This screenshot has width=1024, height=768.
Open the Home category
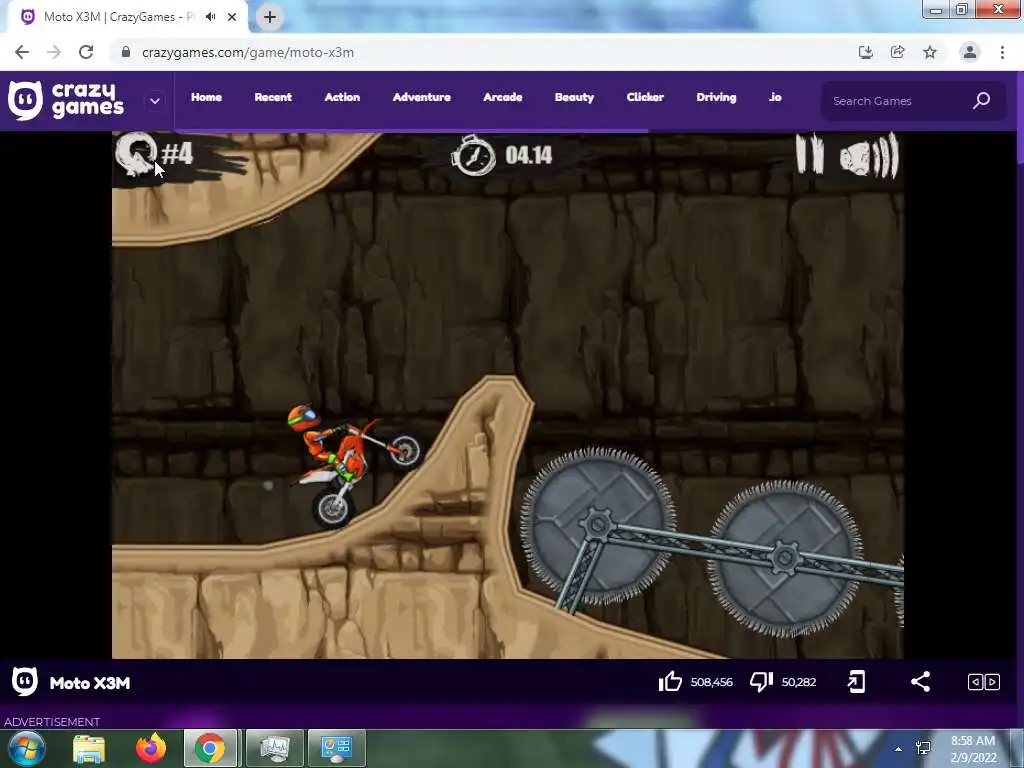206,97
